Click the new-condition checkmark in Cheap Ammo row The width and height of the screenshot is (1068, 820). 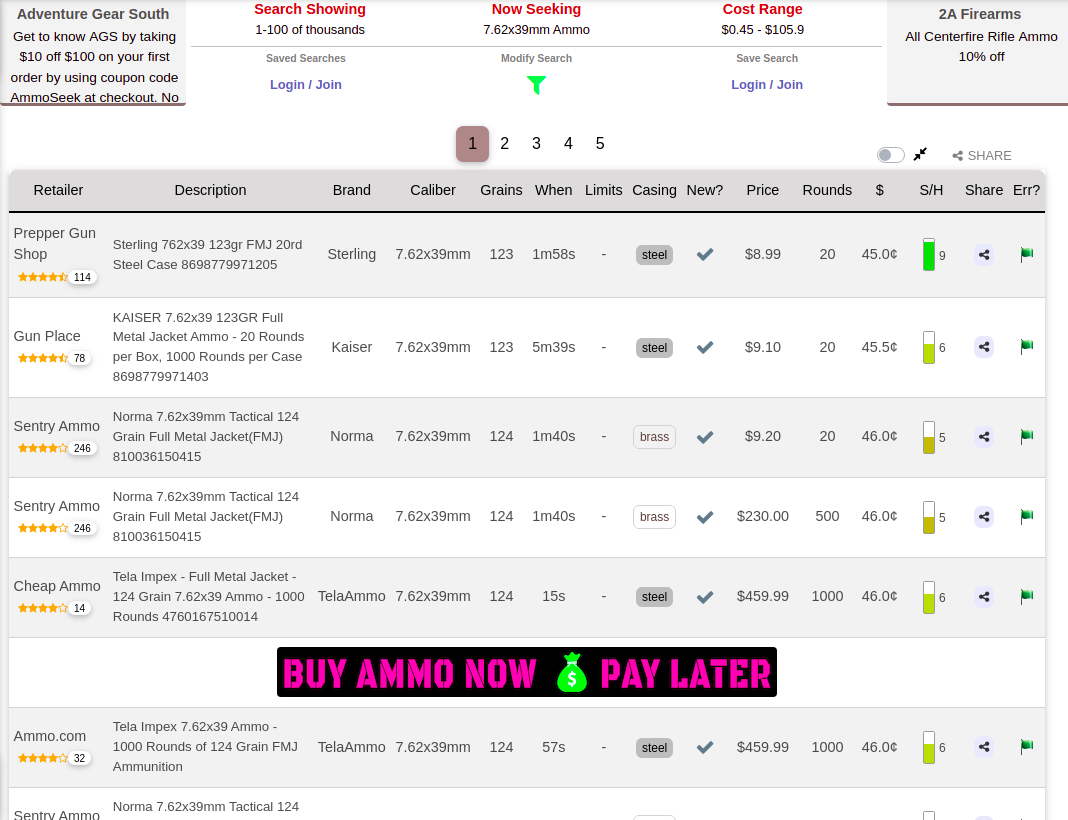tap(705, 597)
